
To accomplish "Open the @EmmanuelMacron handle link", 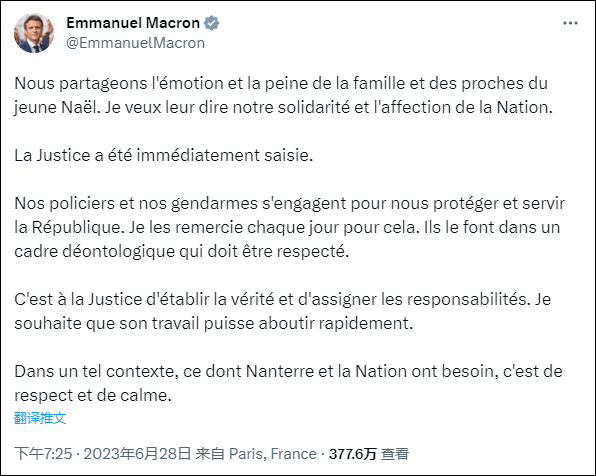I will tap(135, 43).
